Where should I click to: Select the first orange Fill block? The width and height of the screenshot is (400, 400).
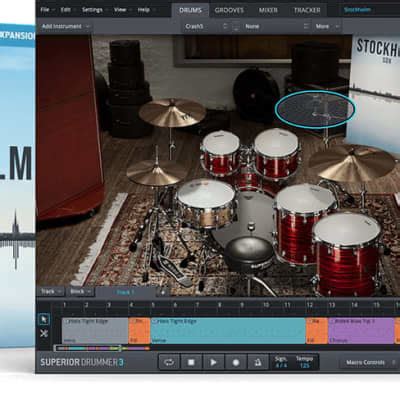pos(139,331)
